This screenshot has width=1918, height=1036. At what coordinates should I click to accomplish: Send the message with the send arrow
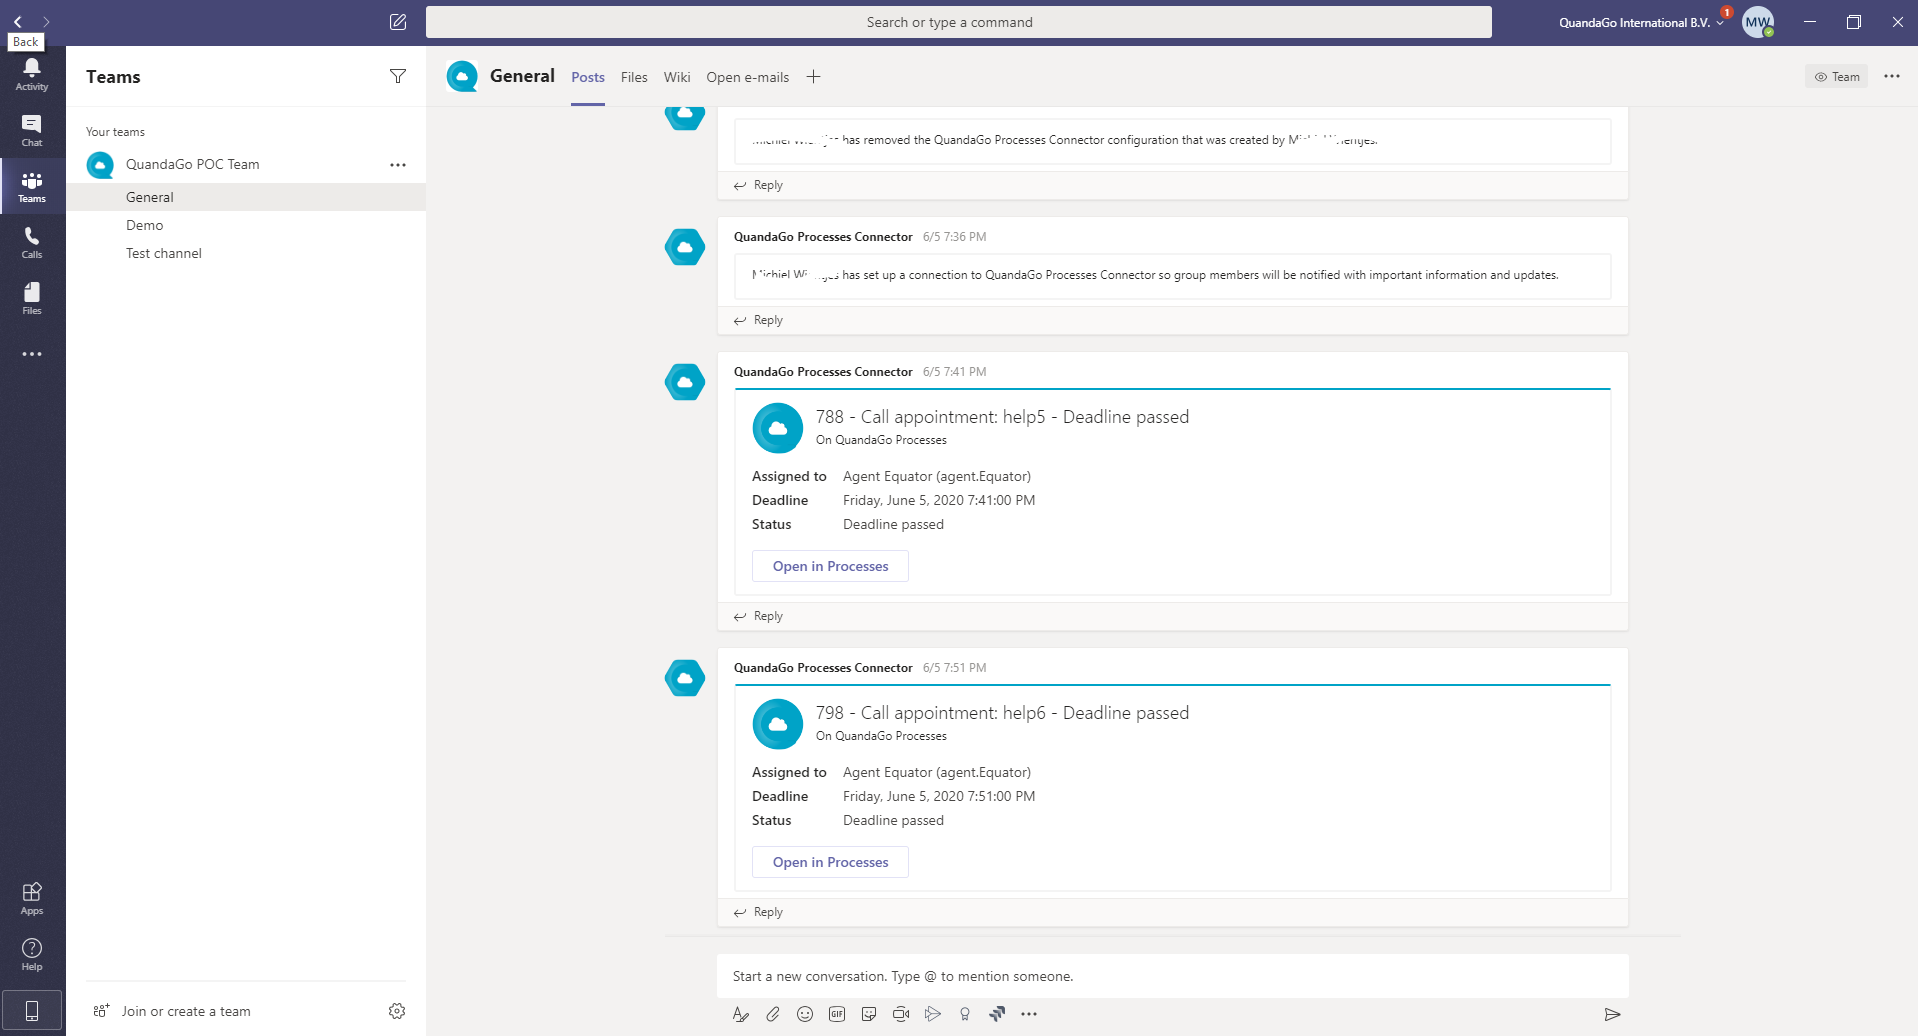pyautogui.click(x=1612, y=1014)
